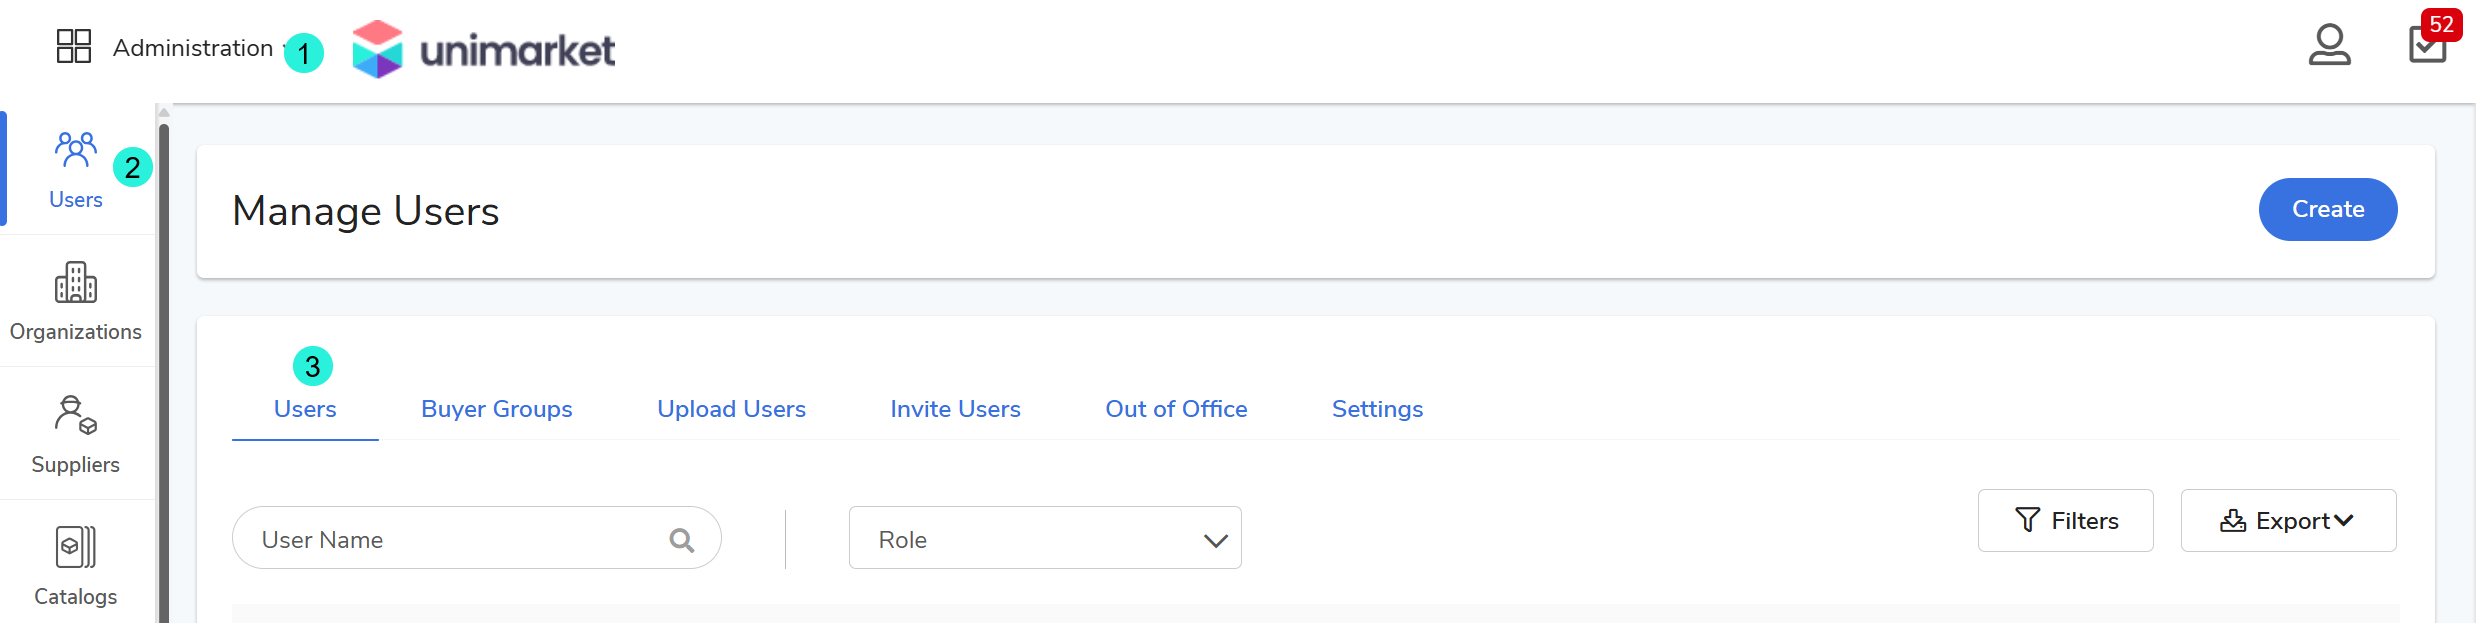Switch to the Buyer Groups tab
Viewport: 2476px width, 623px height.
click(x=497, y=409)
